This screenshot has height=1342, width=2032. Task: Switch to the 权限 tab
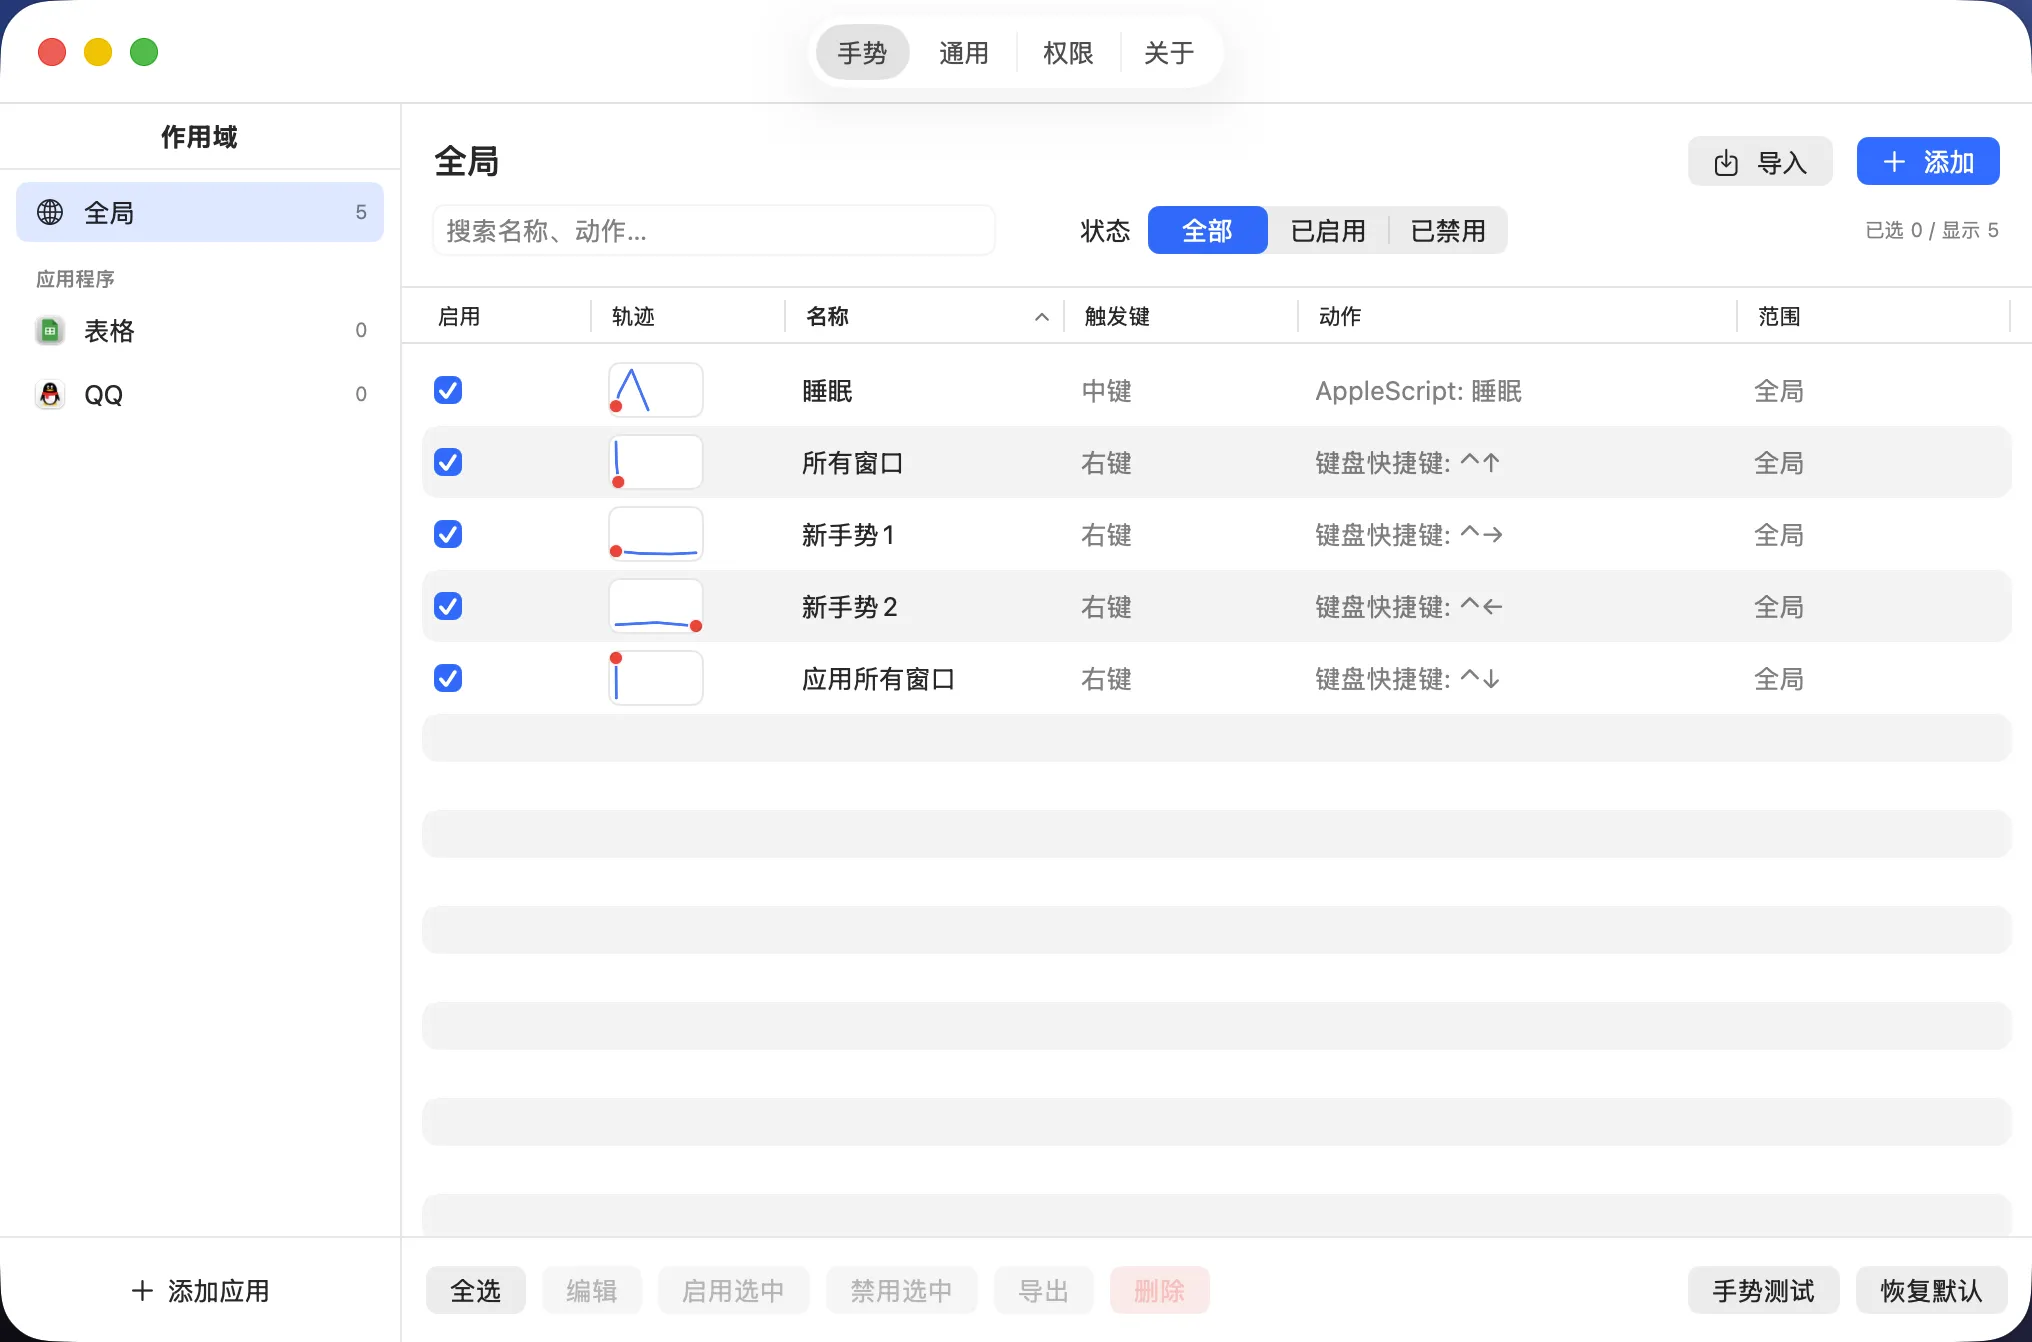coord(1067,52)
